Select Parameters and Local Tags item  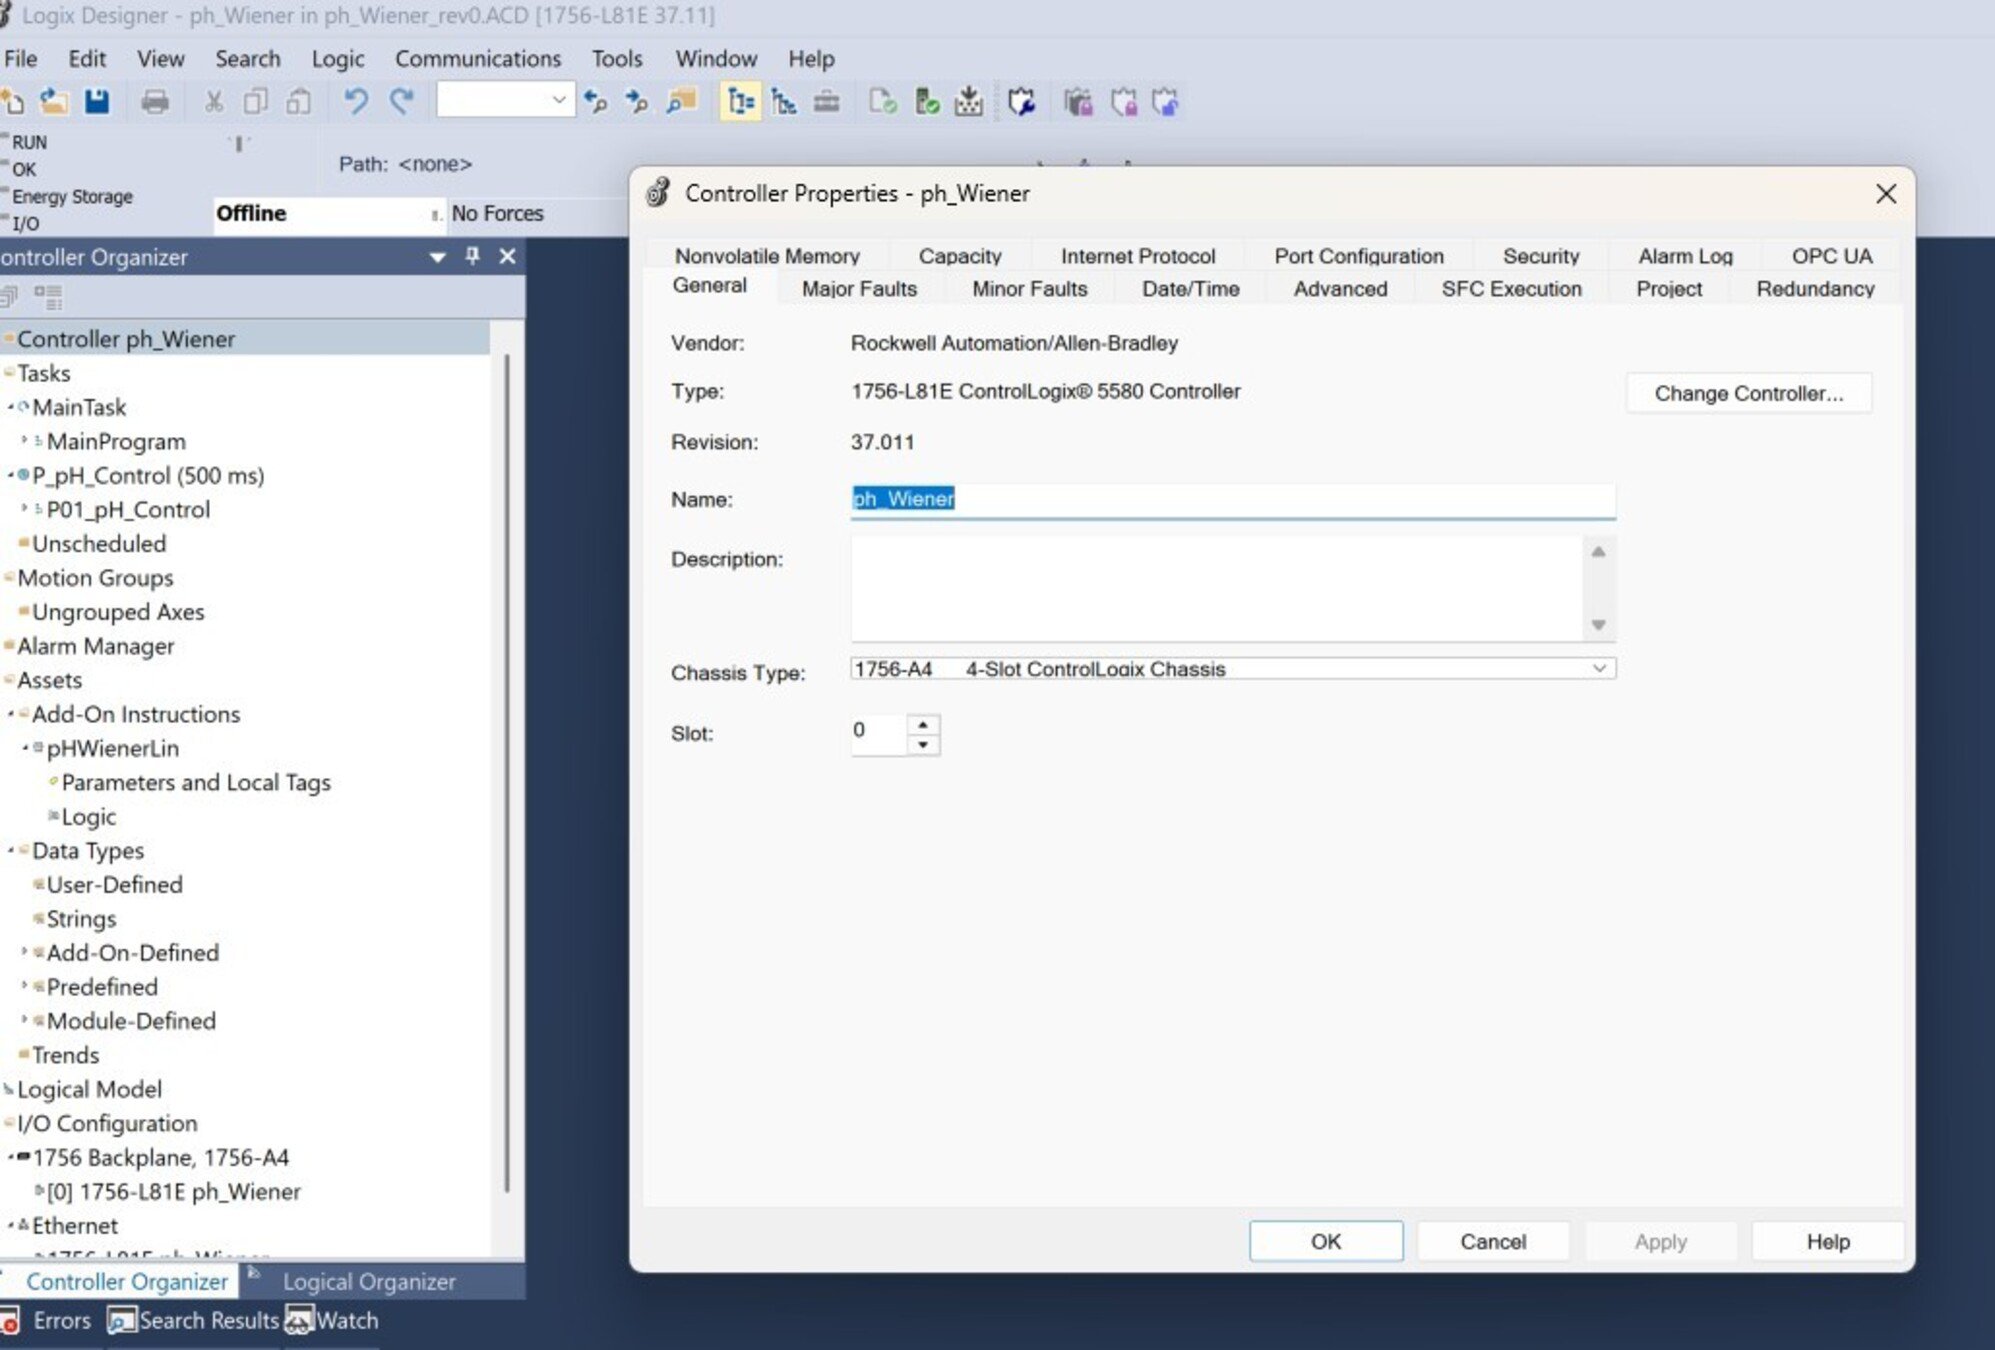[196, 782]
